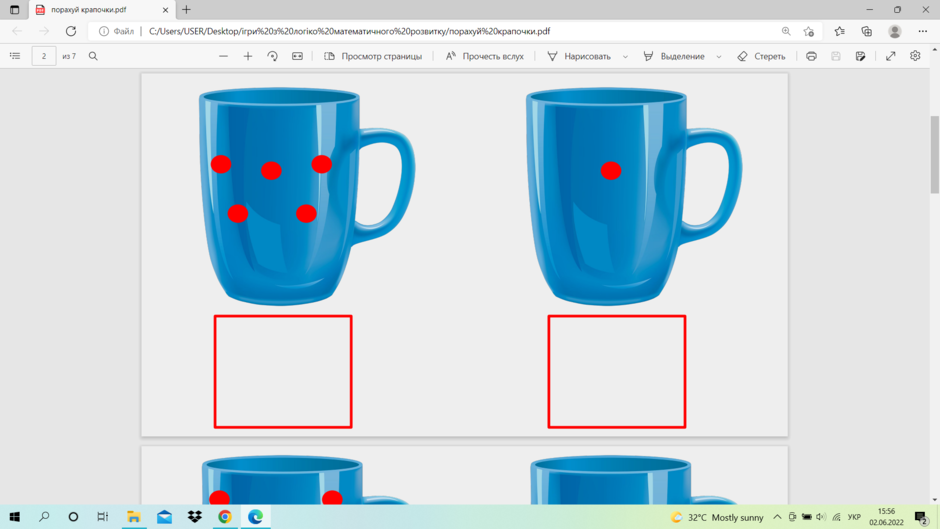The width and height of the screenshot is (940, 529).
Task: Start Прочесть вслух read aloud
Action: [x=484, y=56]
